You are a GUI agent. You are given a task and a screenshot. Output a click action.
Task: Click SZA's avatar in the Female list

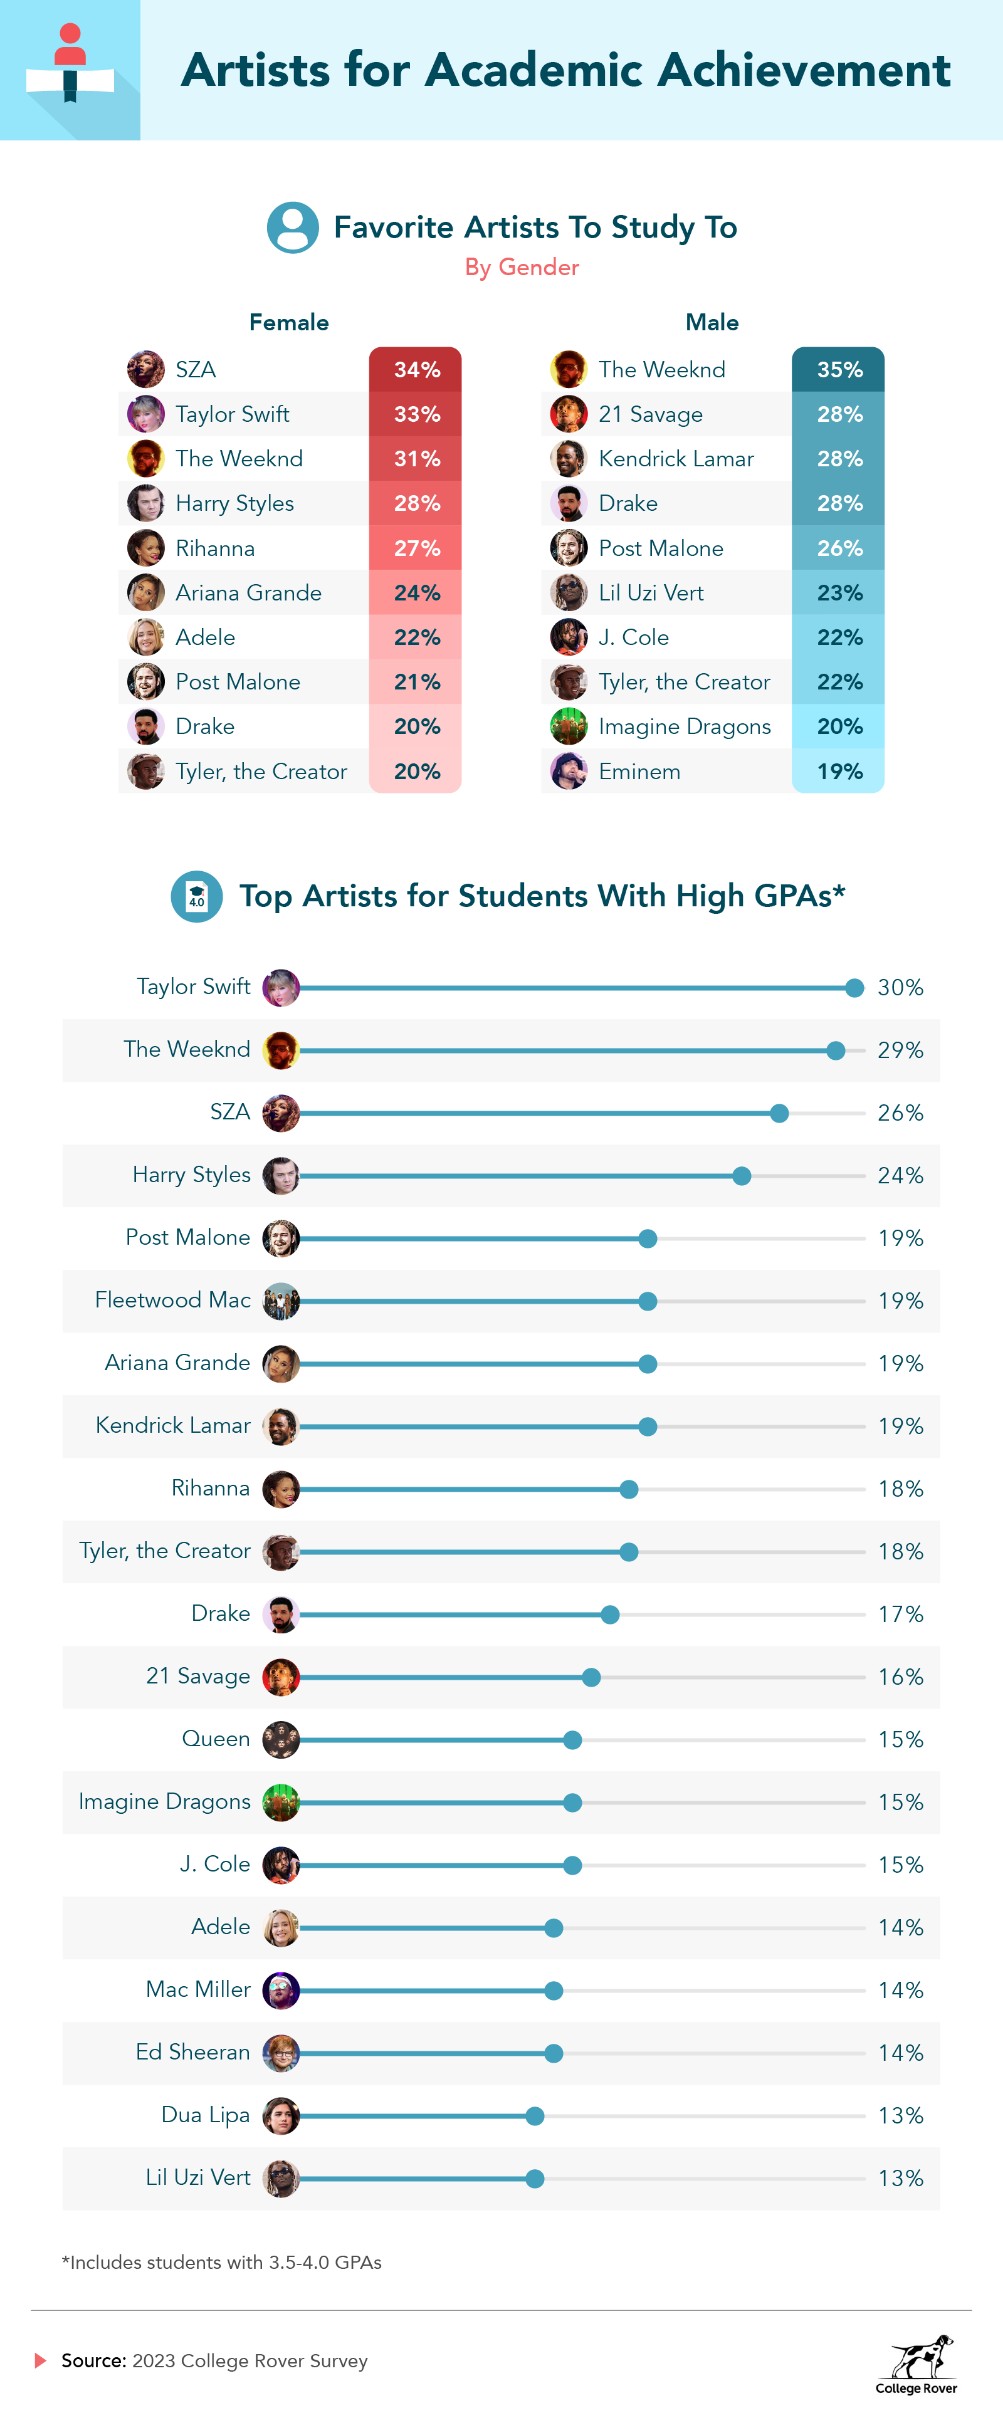pos(146,369)
